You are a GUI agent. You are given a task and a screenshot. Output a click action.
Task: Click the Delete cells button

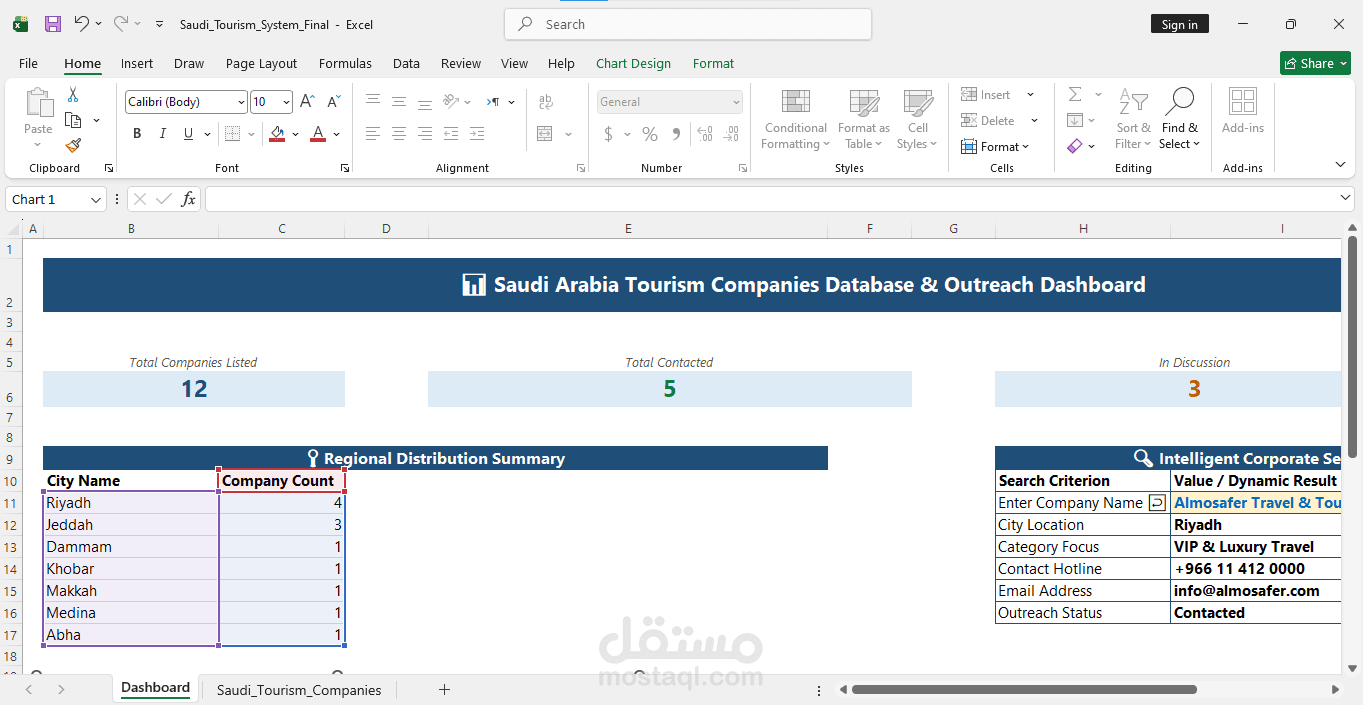(x=988, y=120)
